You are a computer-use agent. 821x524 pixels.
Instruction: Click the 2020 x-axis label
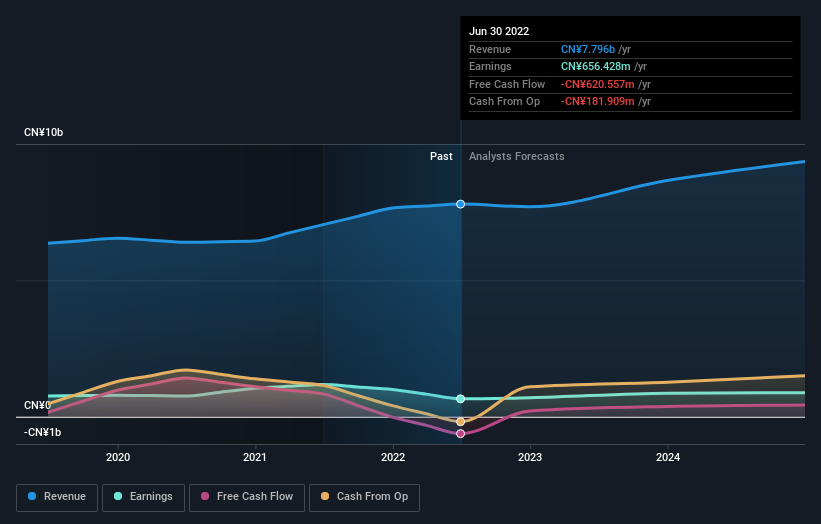coord(118,457)
